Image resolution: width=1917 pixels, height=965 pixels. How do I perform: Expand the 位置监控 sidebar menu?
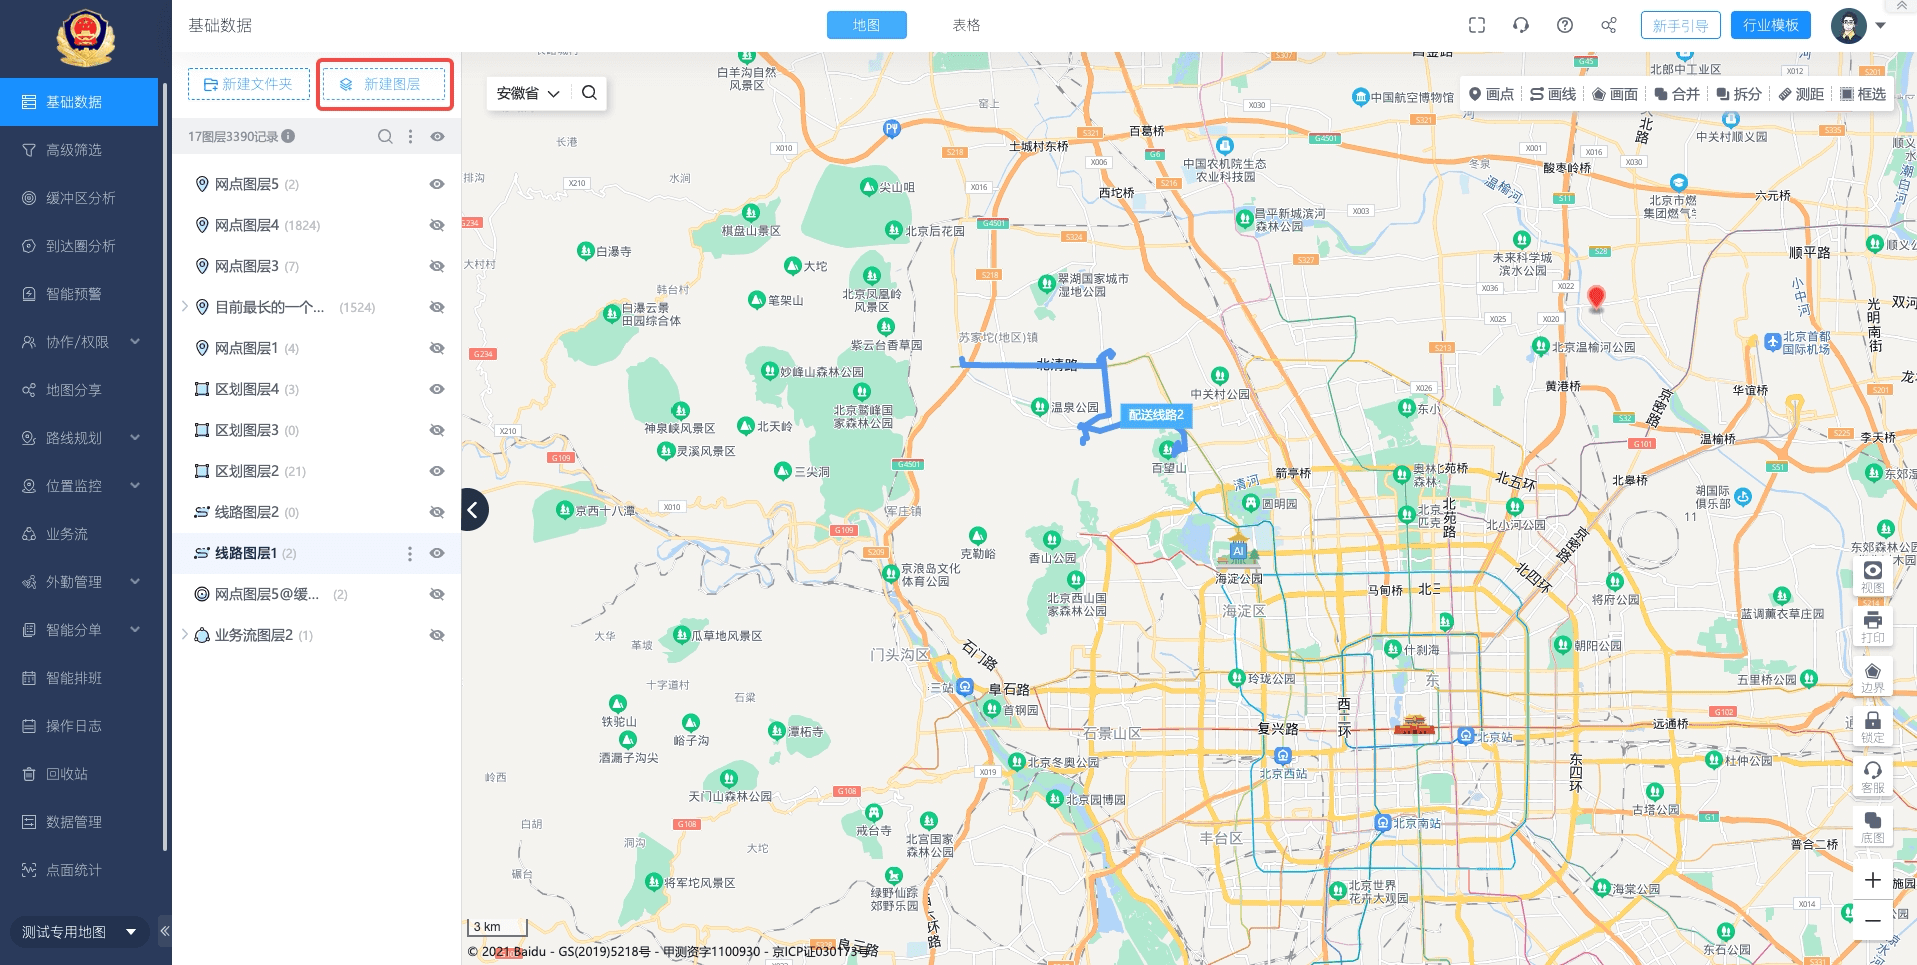click(x=79, y=486)
